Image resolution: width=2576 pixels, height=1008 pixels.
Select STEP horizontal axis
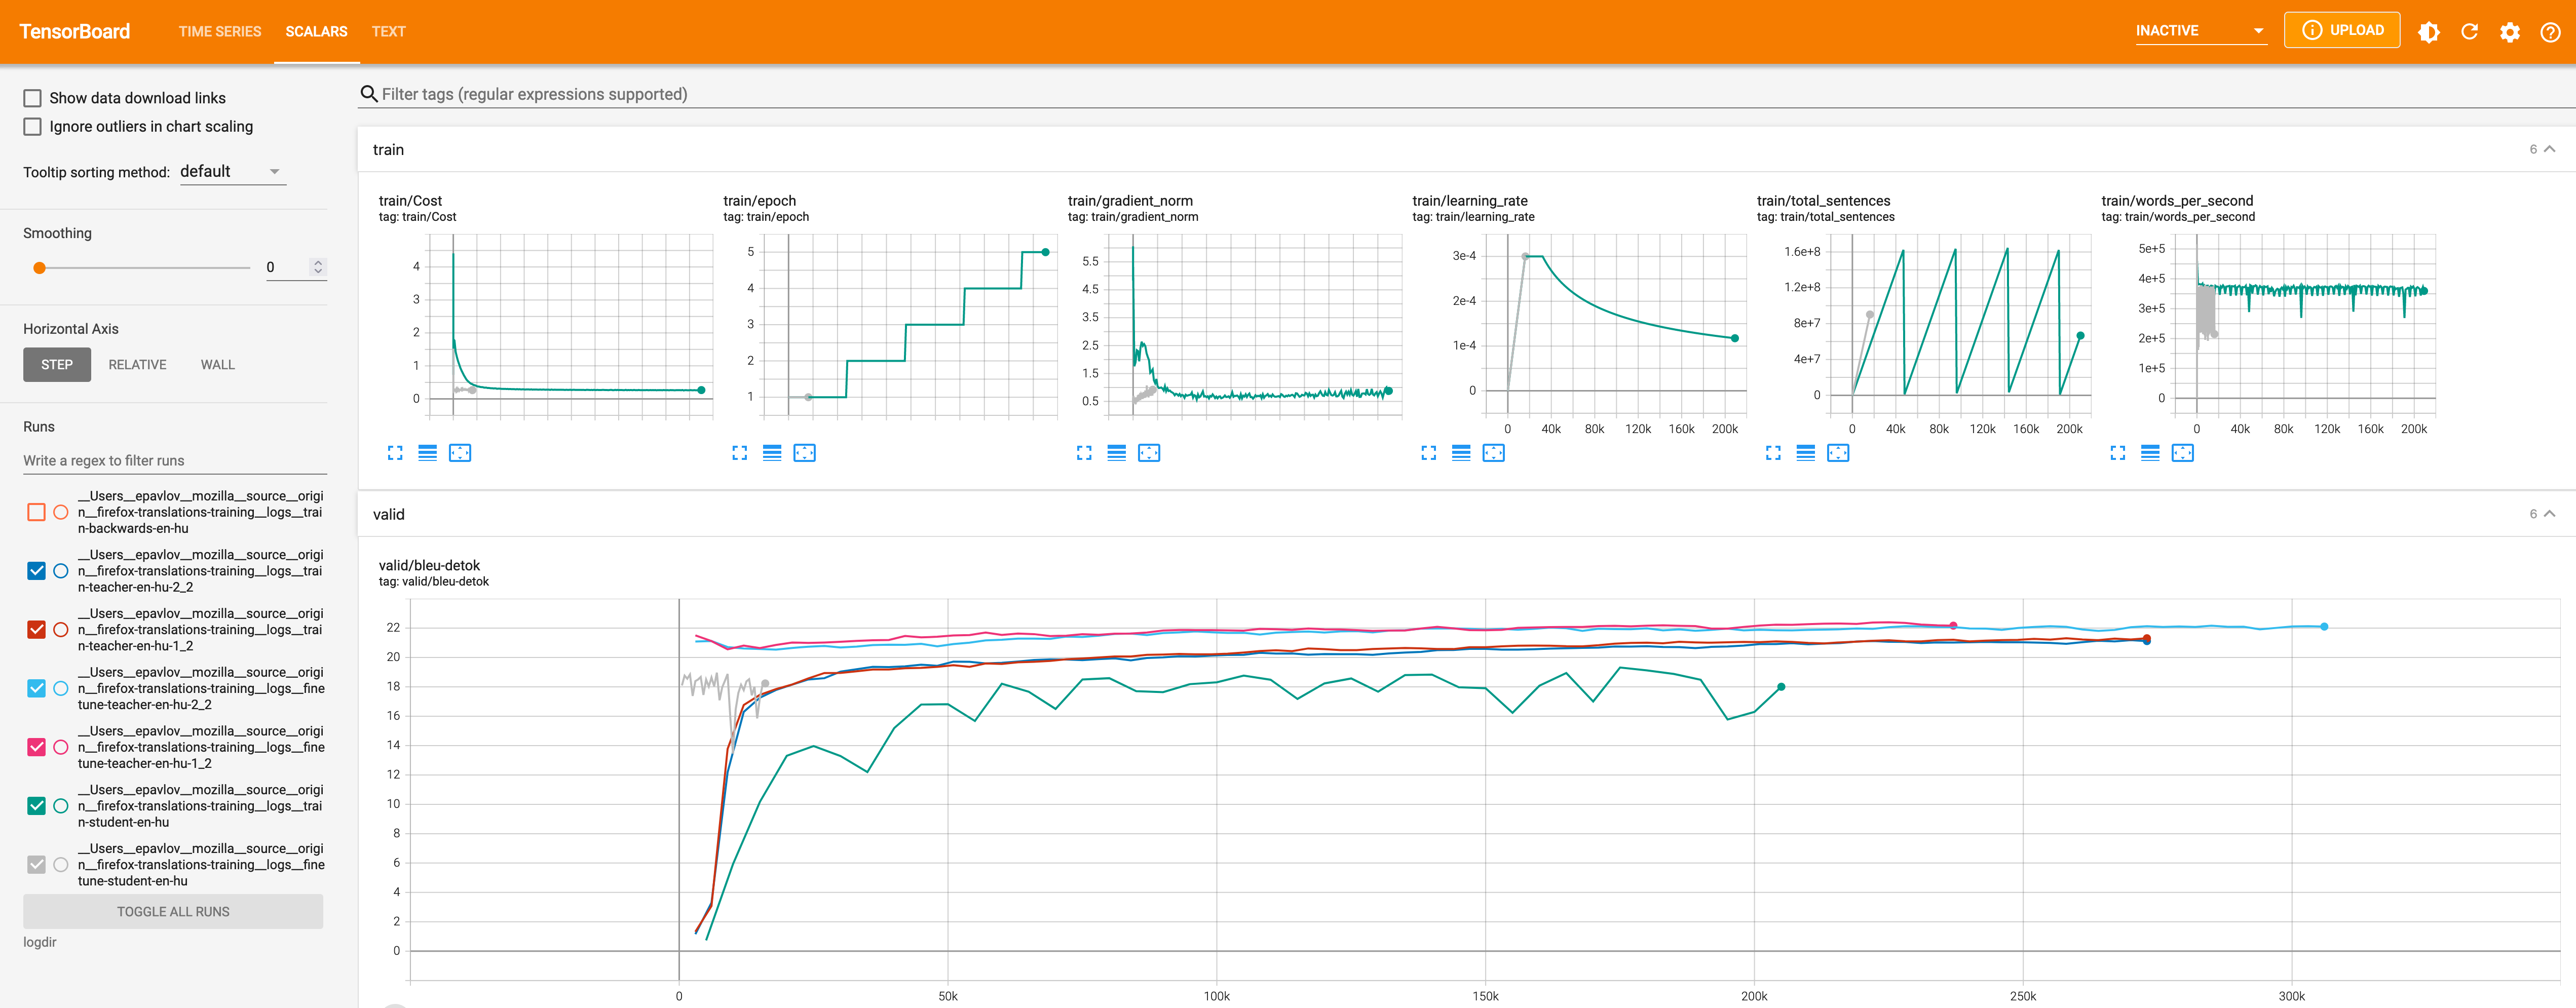[57, 365]
